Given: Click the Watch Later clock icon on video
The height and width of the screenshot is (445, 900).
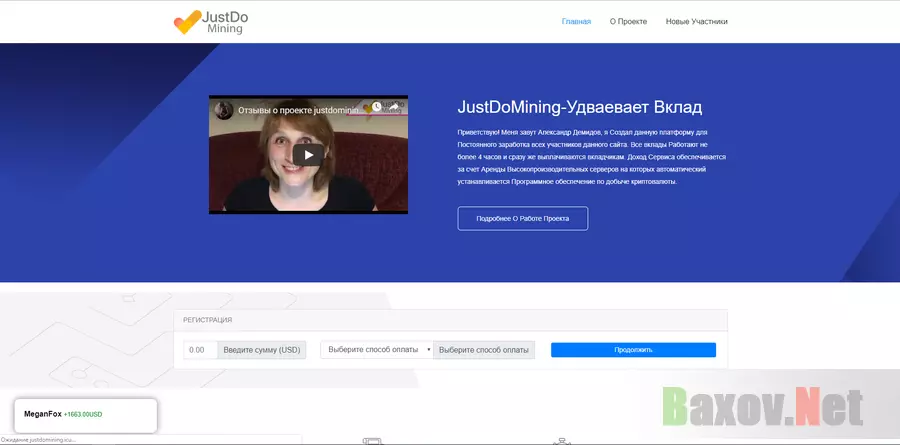Looking at the screenshot, I should pyautogui.click(x=377, y=106).
